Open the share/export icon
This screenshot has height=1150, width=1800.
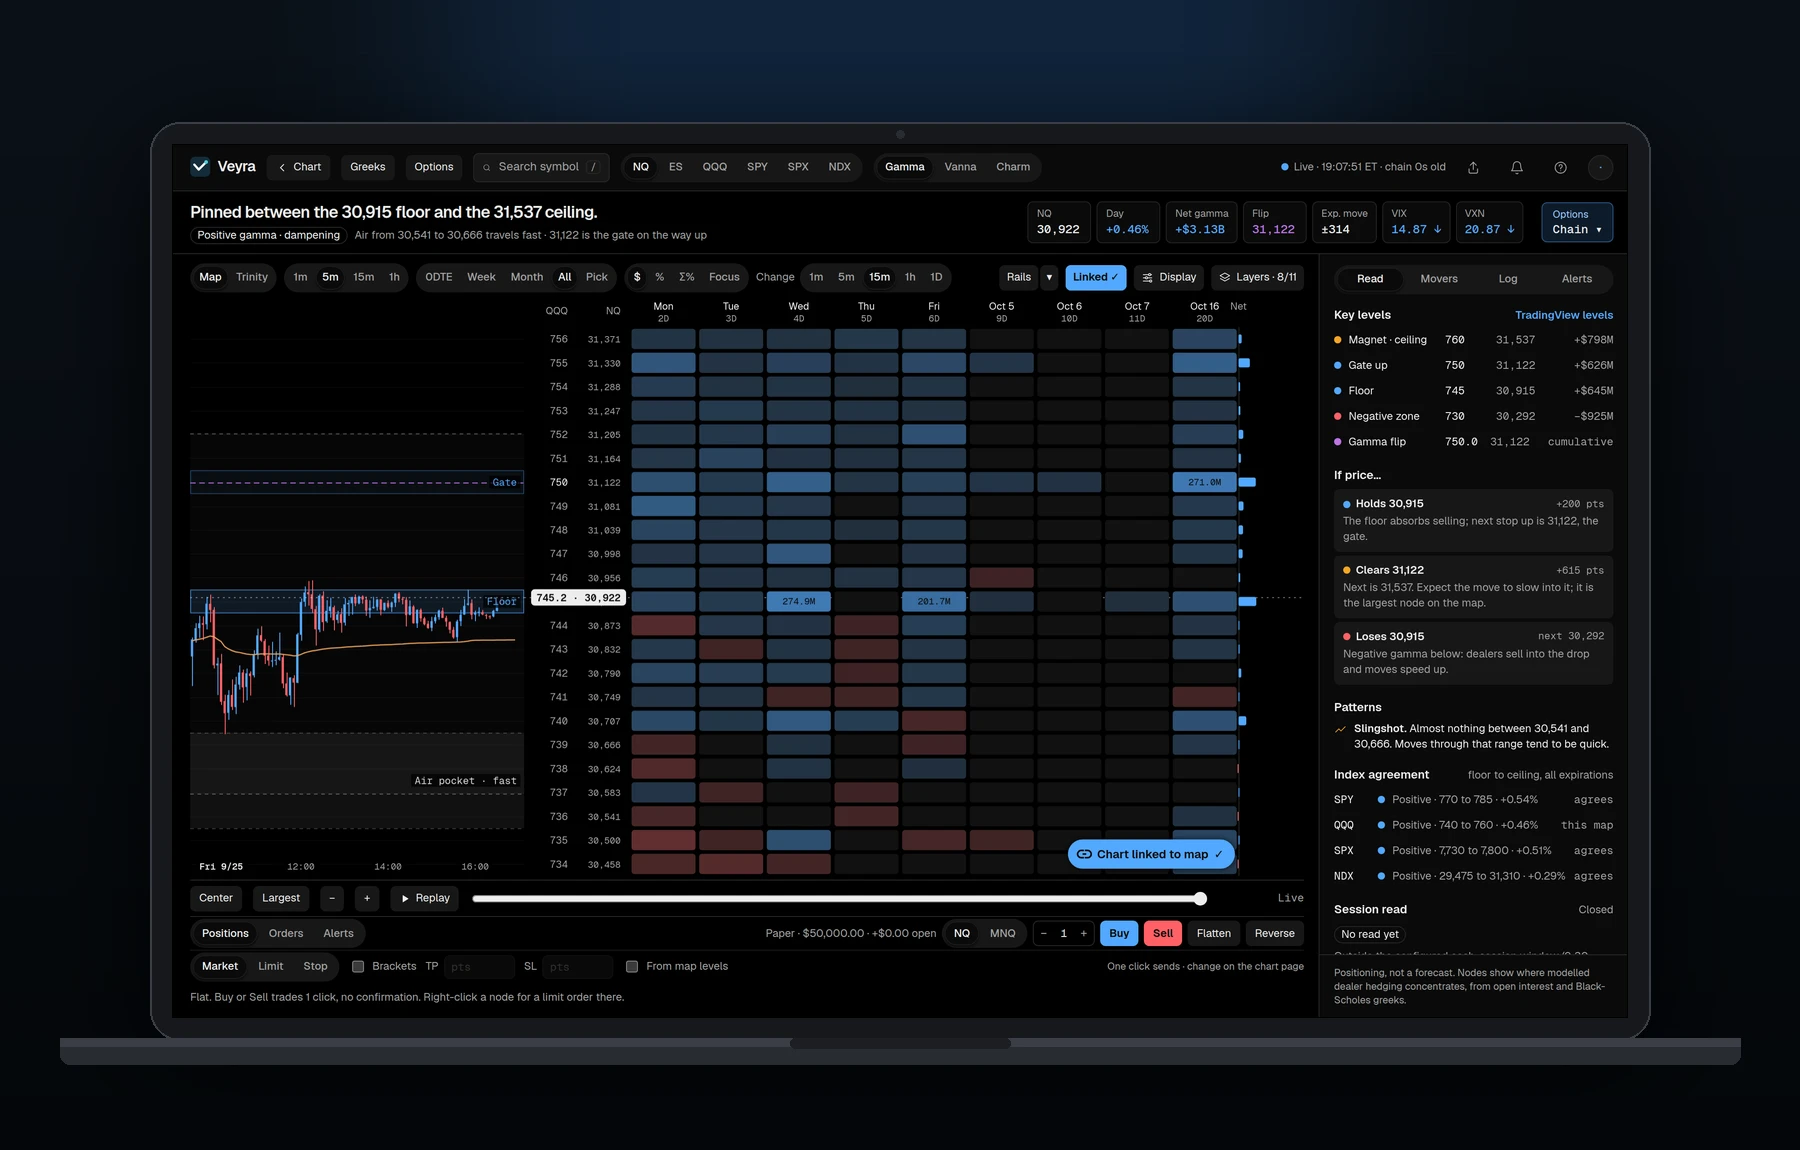pos(1473,167)
